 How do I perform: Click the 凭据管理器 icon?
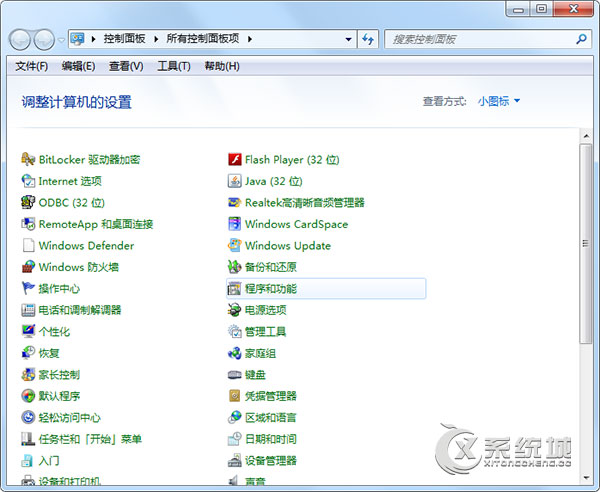pos(235,396)
